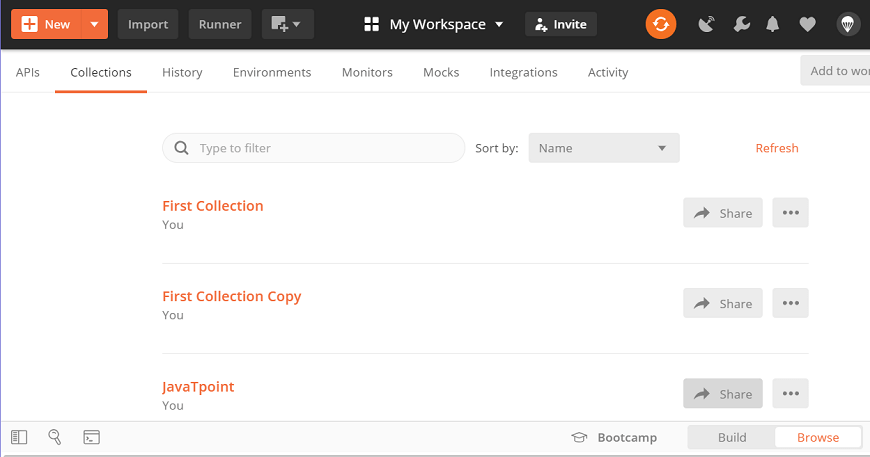The image size is (870, 457).
Task: Switch to Build mode
Action: 732,438
